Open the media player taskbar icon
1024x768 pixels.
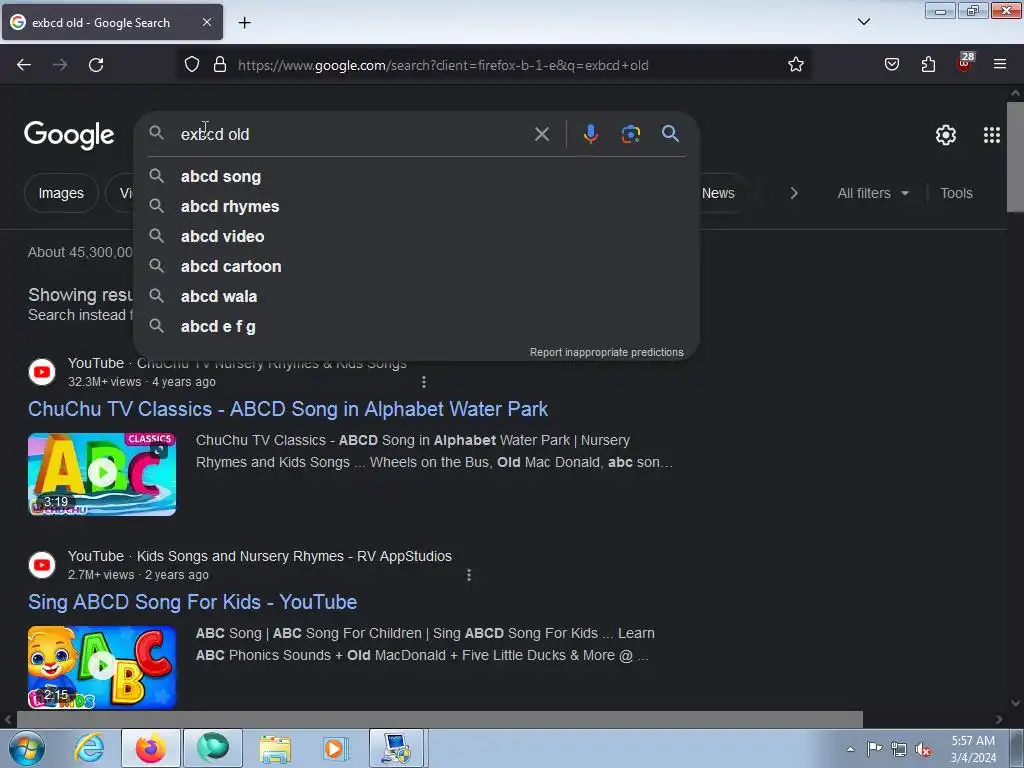pos(336,748)
